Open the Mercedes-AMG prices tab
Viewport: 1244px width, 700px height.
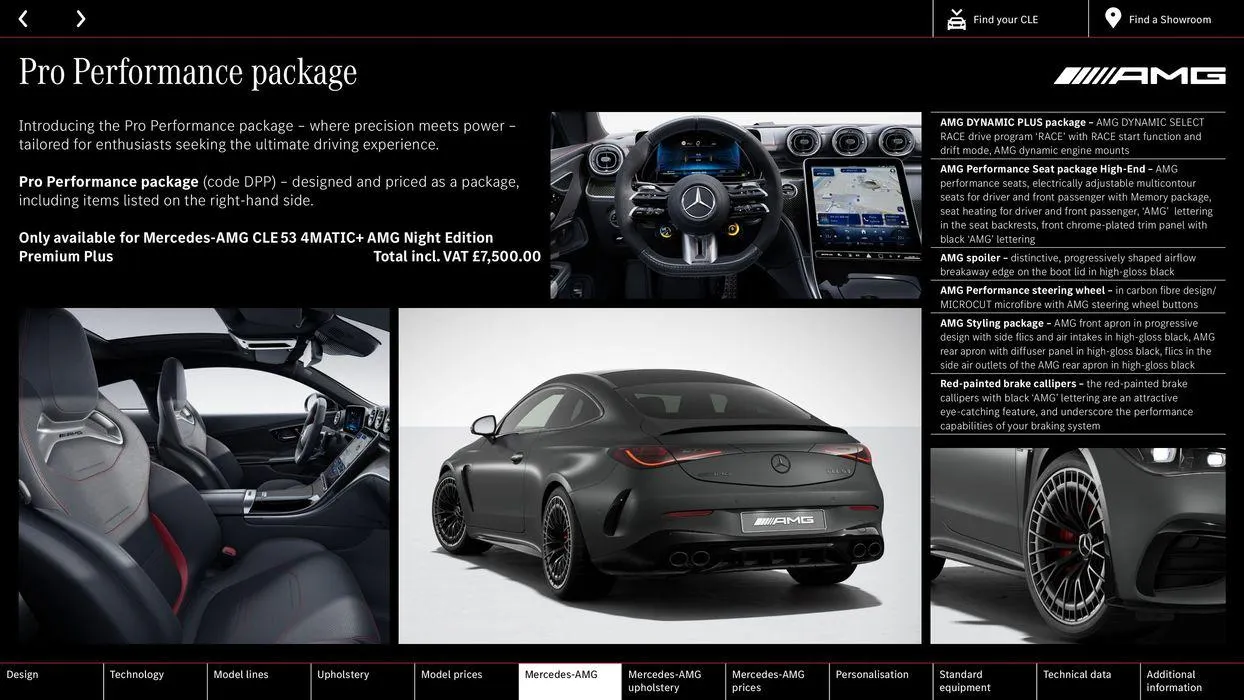pyautogui.click(x=768, y=681)
